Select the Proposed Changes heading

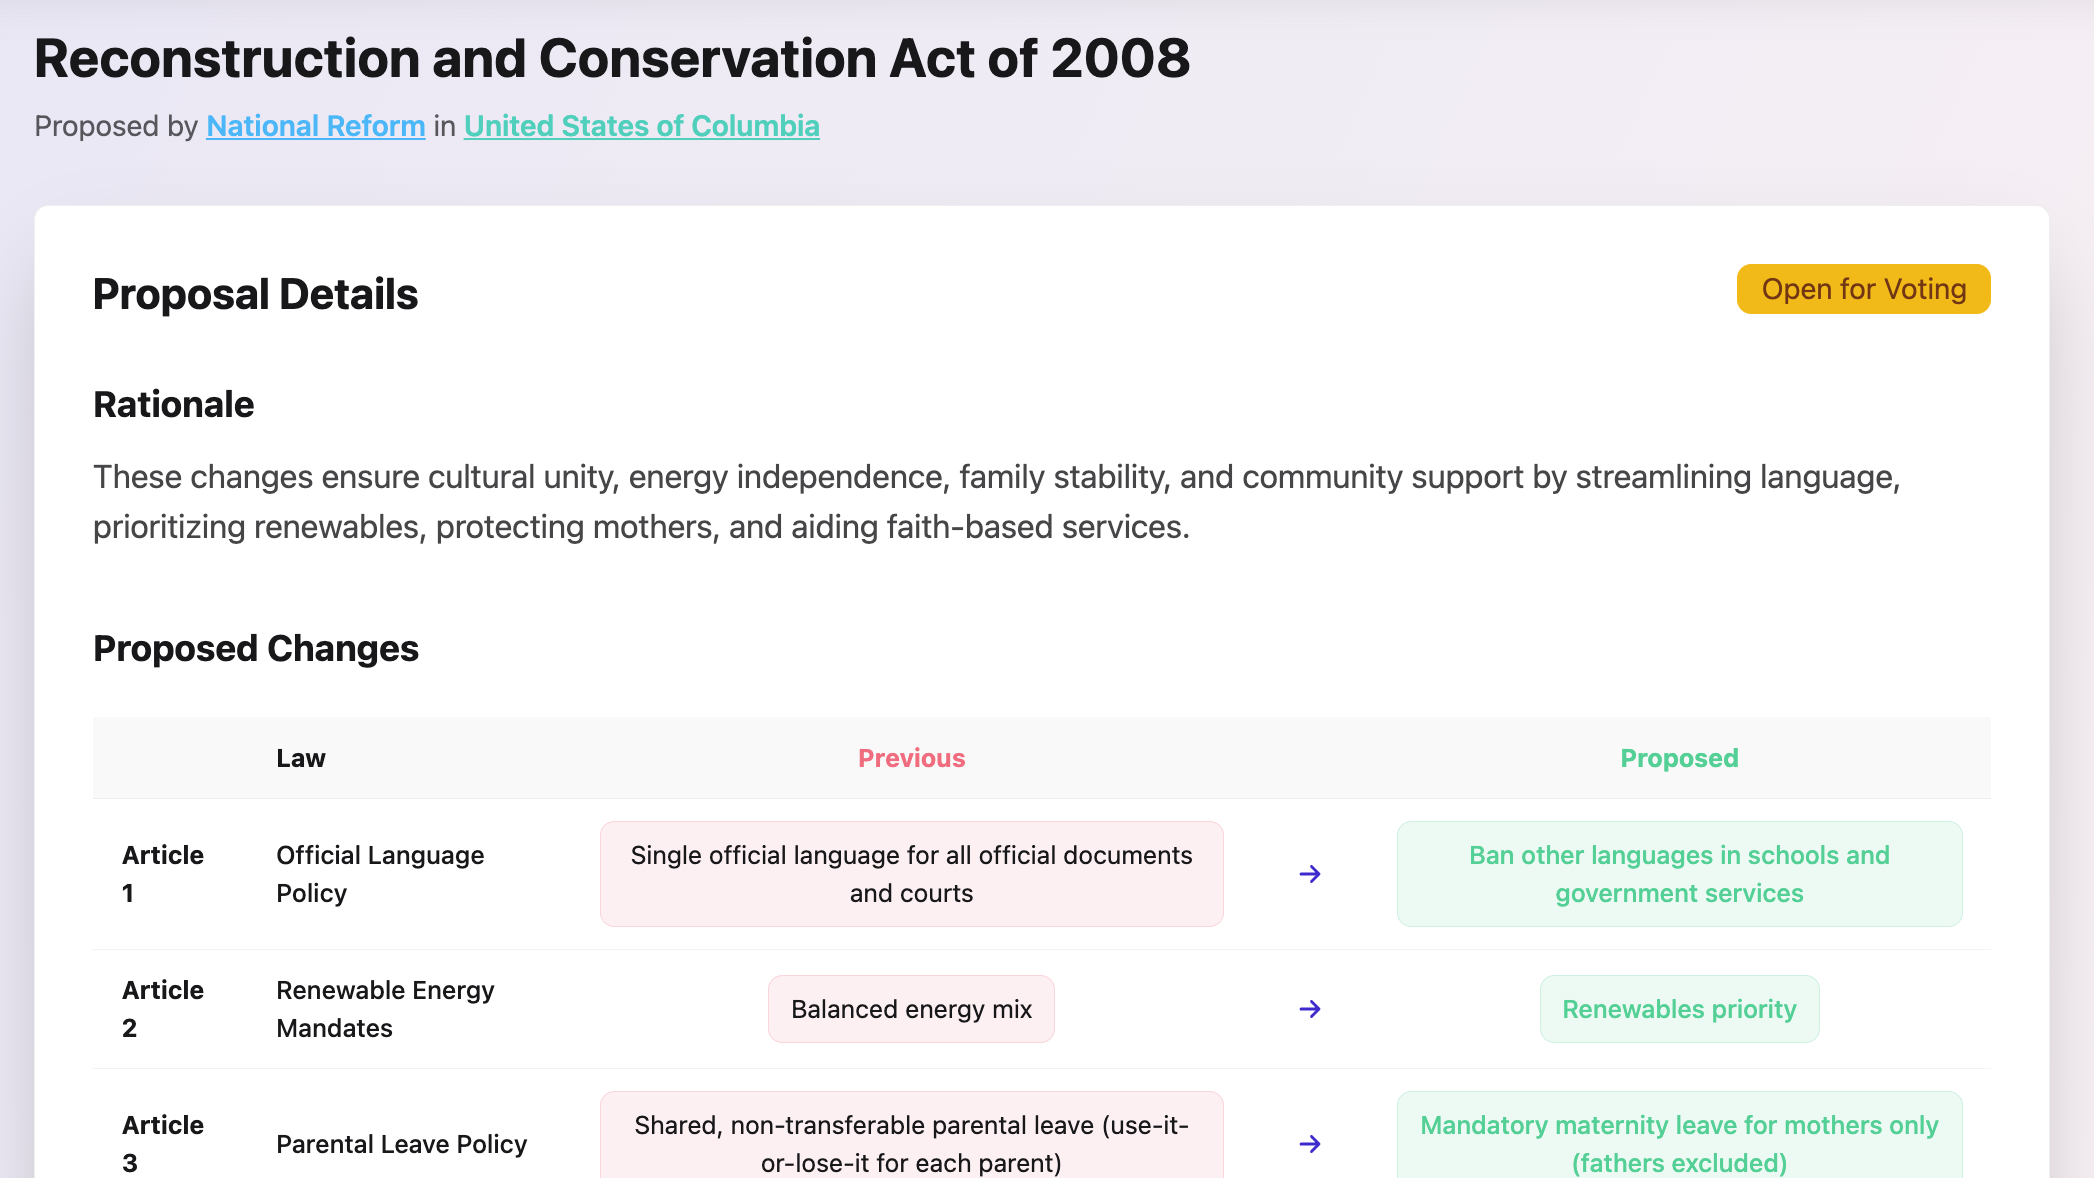click(x=256, y=648)
